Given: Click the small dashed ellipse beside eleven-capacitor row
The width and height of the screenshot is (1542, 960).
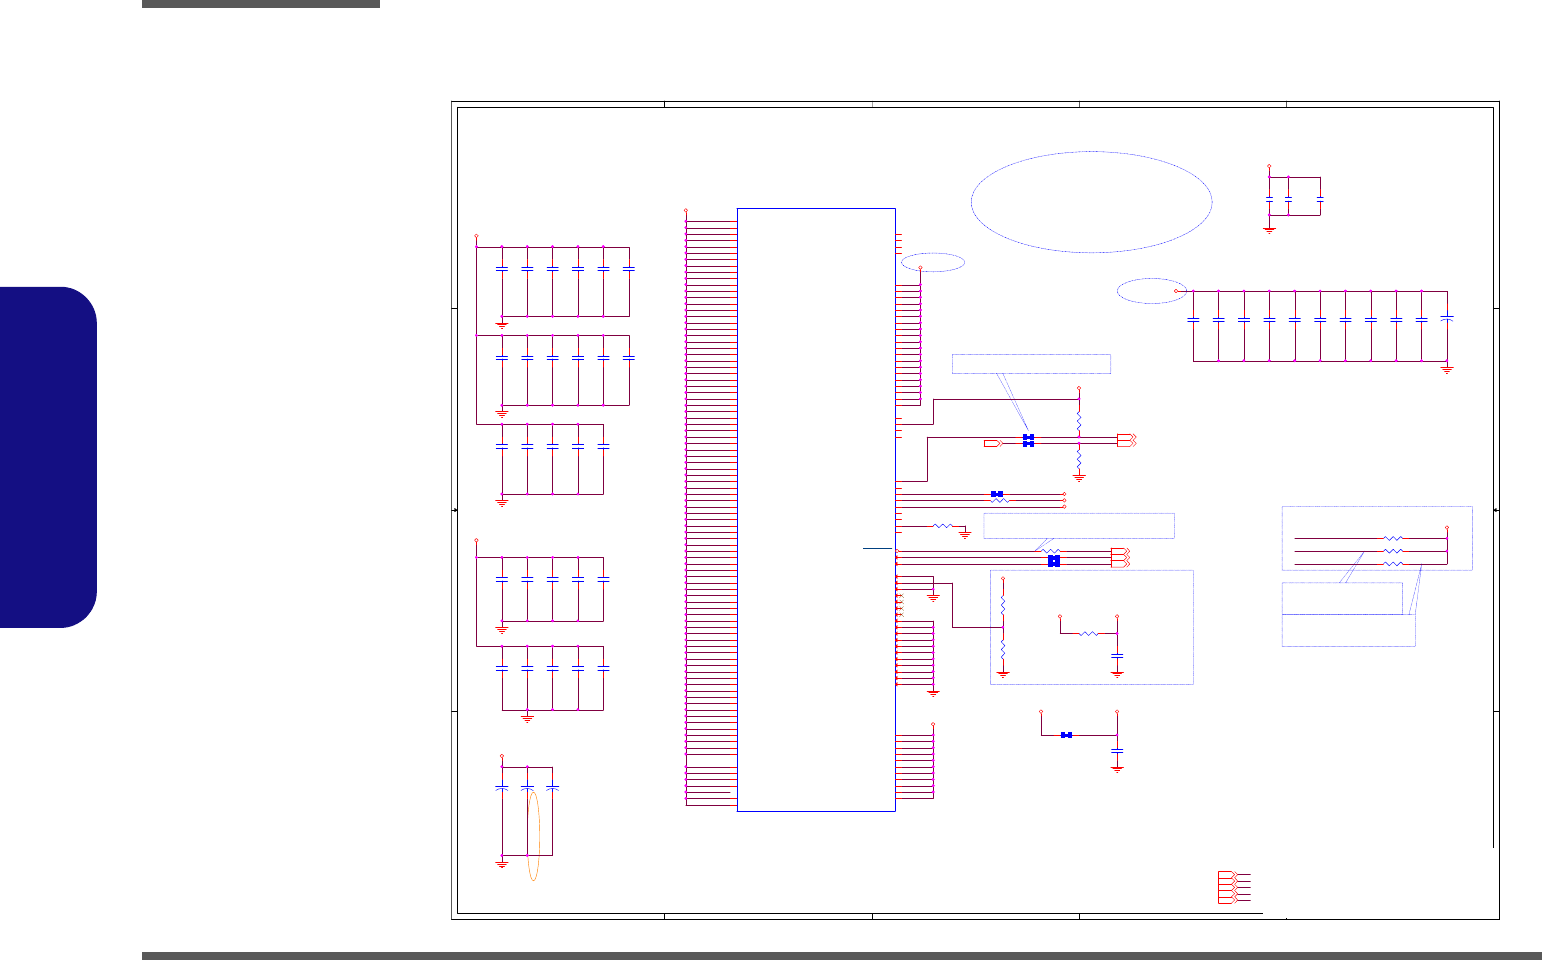Looking at the screenshot, I should pos(1152,291).
